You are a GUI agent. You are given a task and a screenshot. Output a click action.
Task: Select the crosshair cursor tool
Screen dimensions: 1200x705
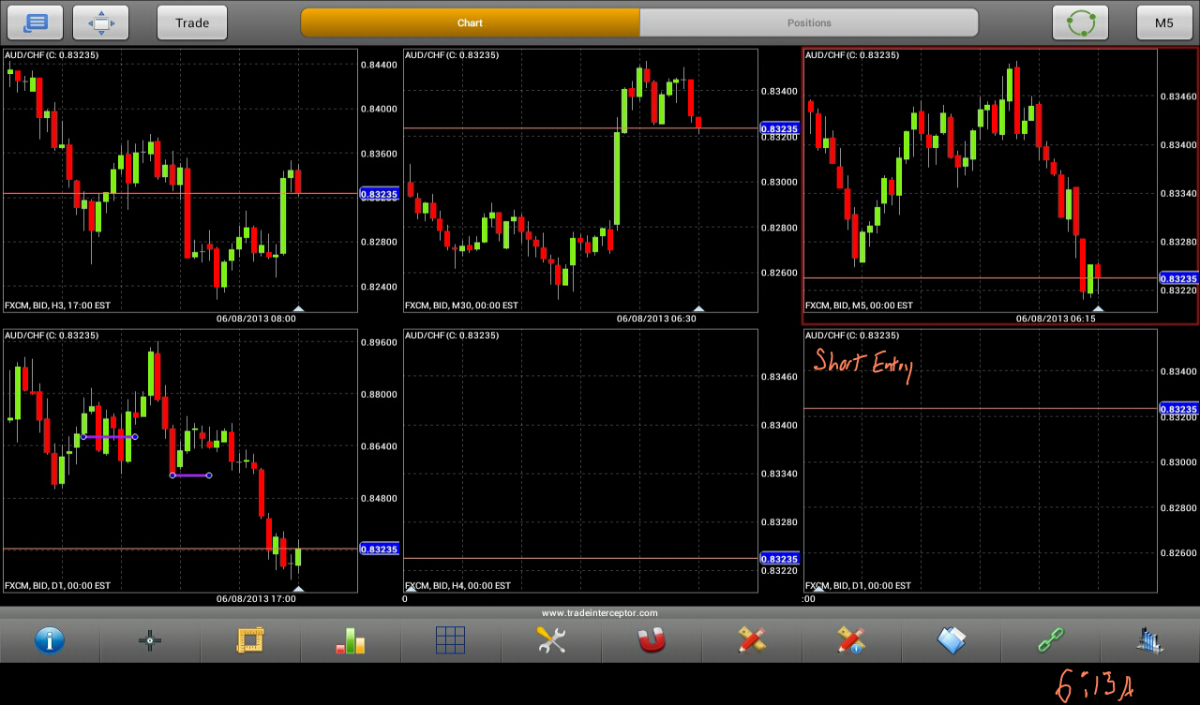coord(150,640)
